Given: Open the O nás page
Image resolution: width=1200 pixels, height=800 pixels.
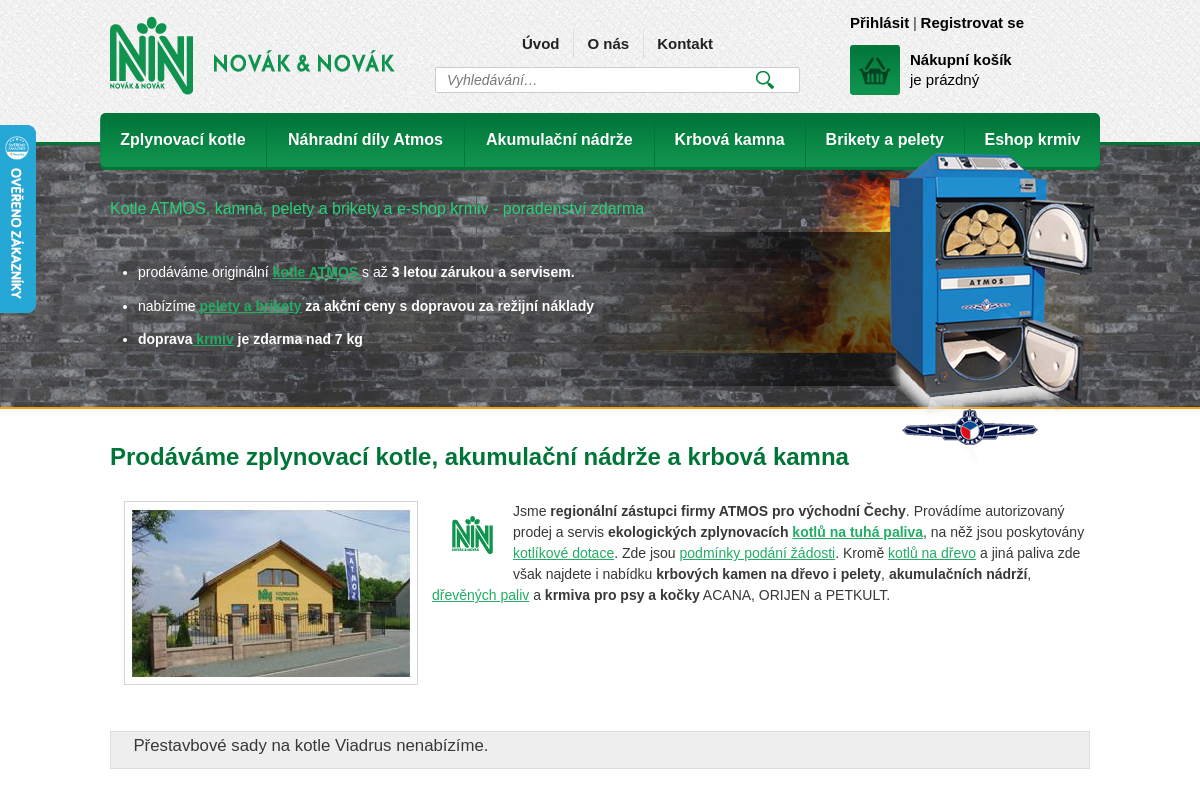Looking at the screenshot, I should [608, 43].
